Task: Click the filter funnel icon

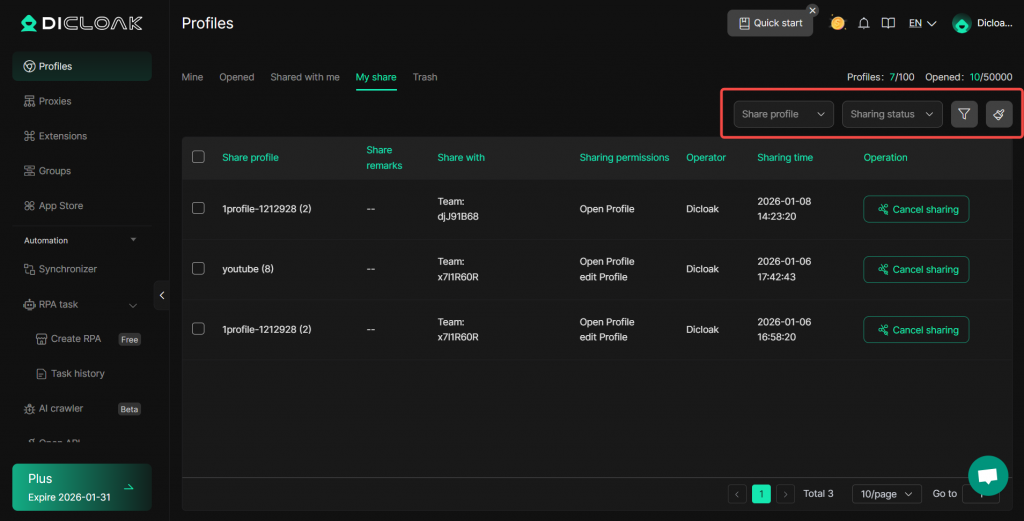Action: (x=963, y=114)
